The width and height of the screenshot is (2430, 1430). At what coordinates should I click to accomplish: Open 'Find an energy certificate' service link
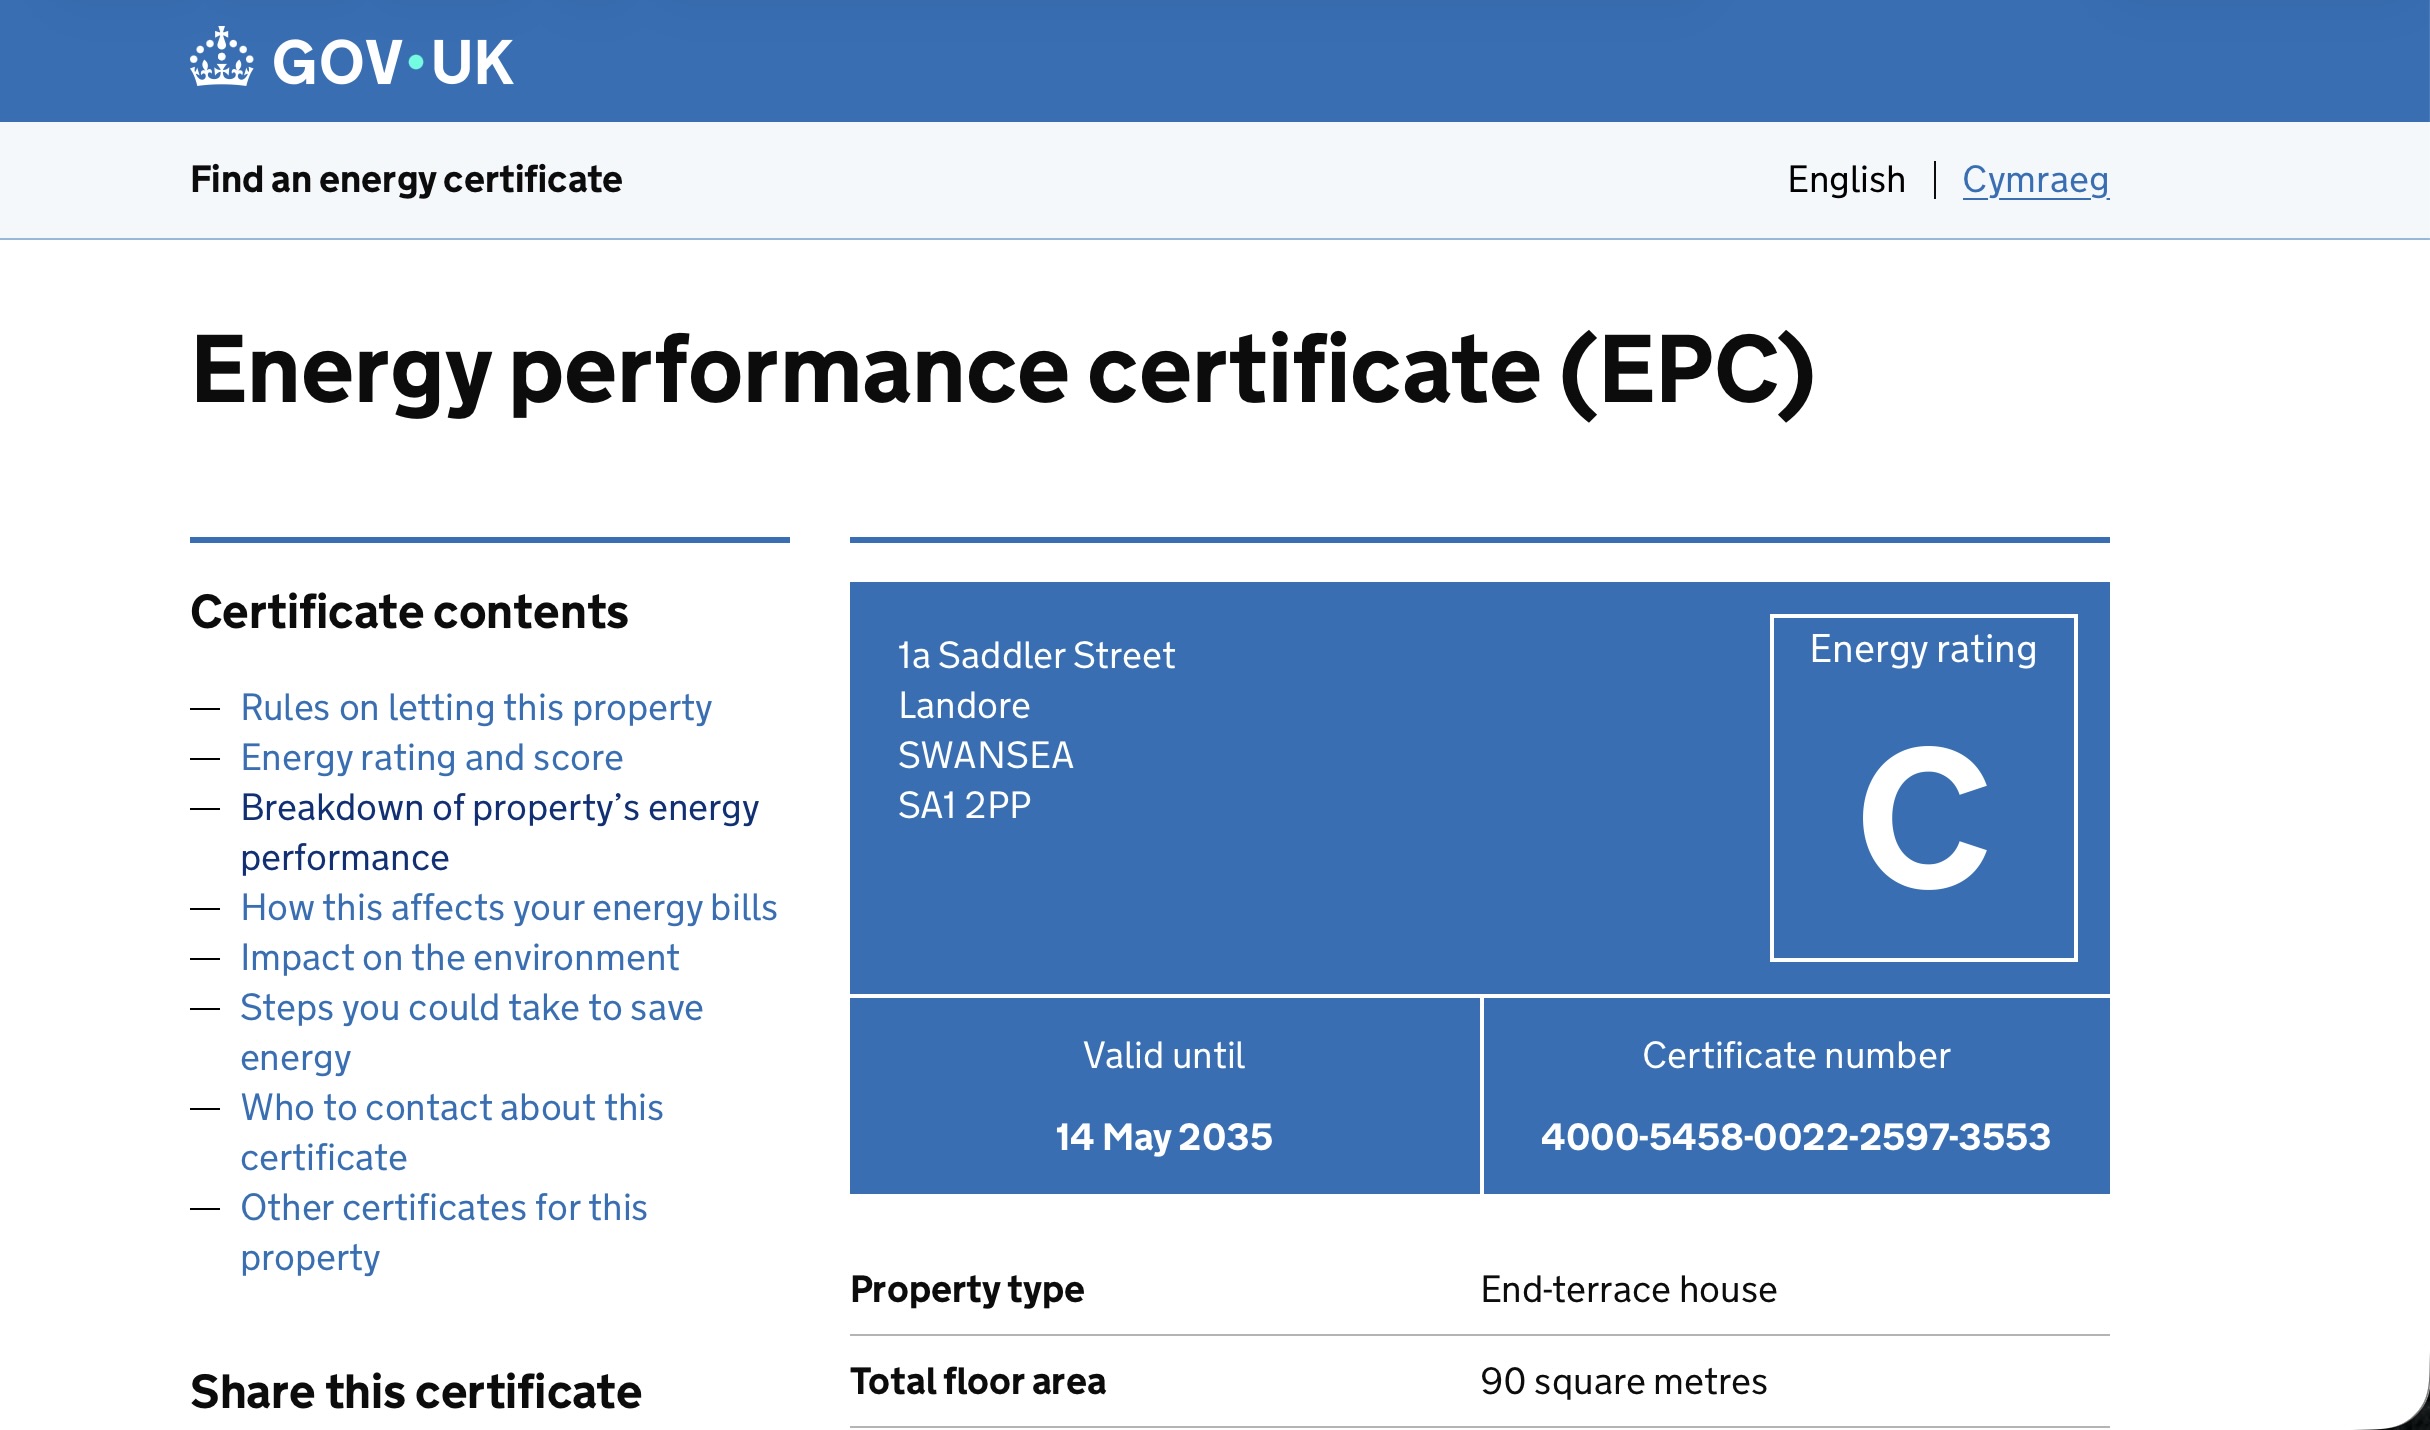(x=406, y=180)
